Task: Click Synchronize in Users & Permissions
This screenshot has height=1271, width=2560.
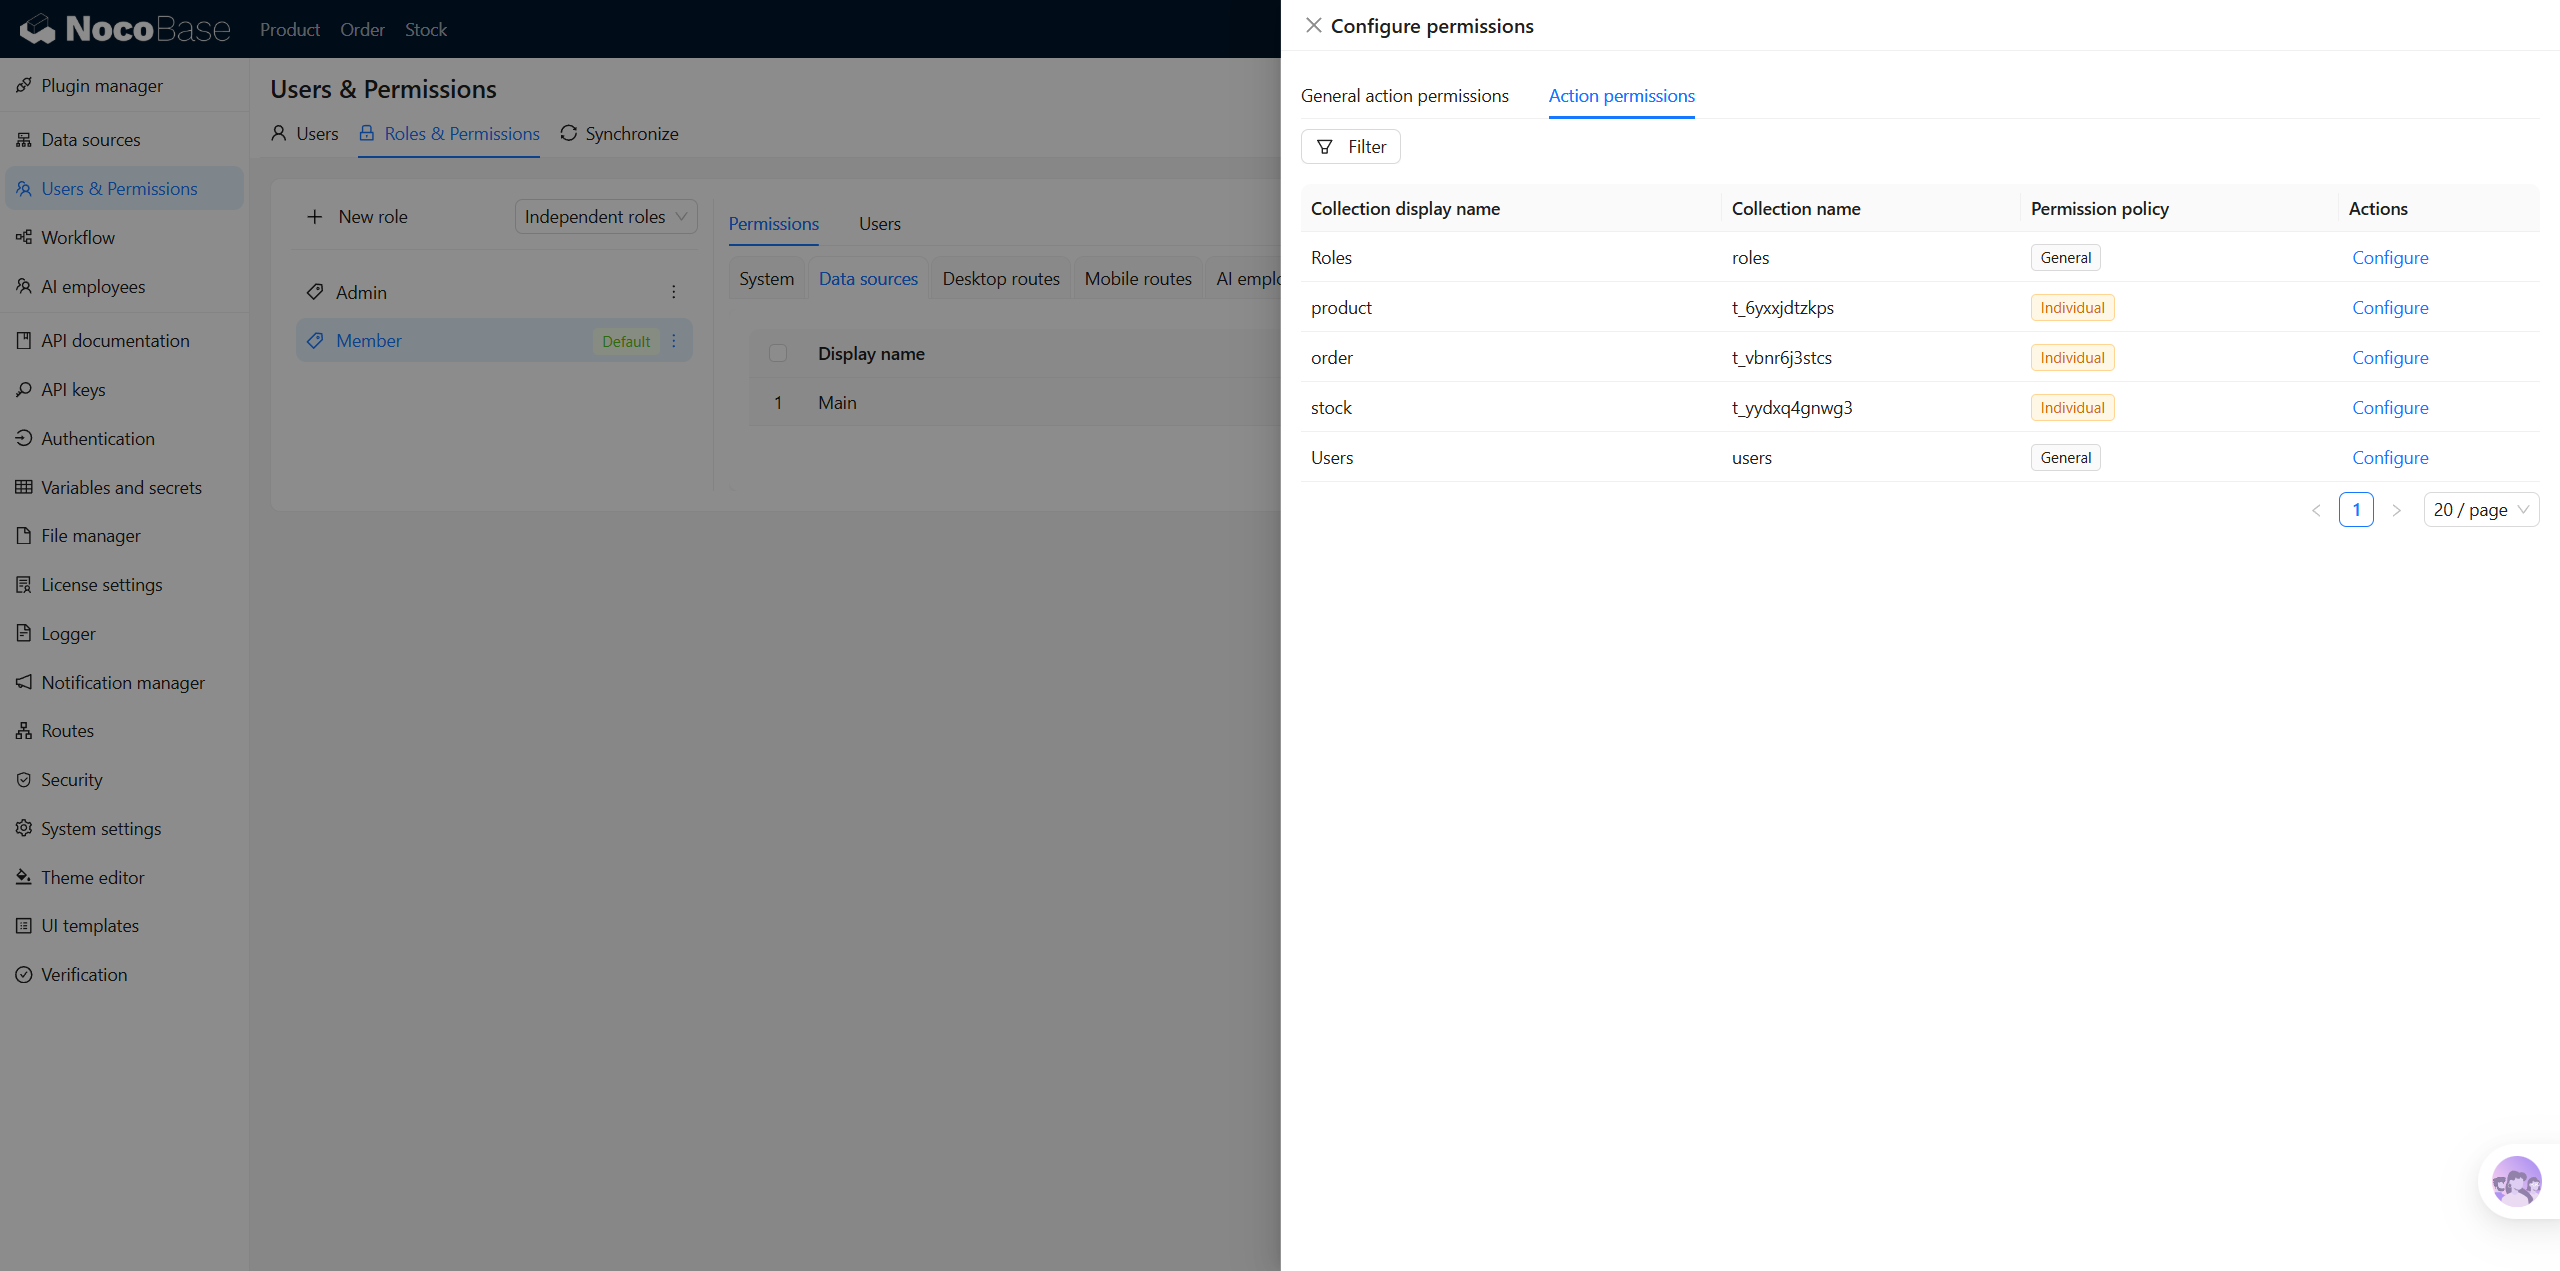Action: [x=619, y=133]
